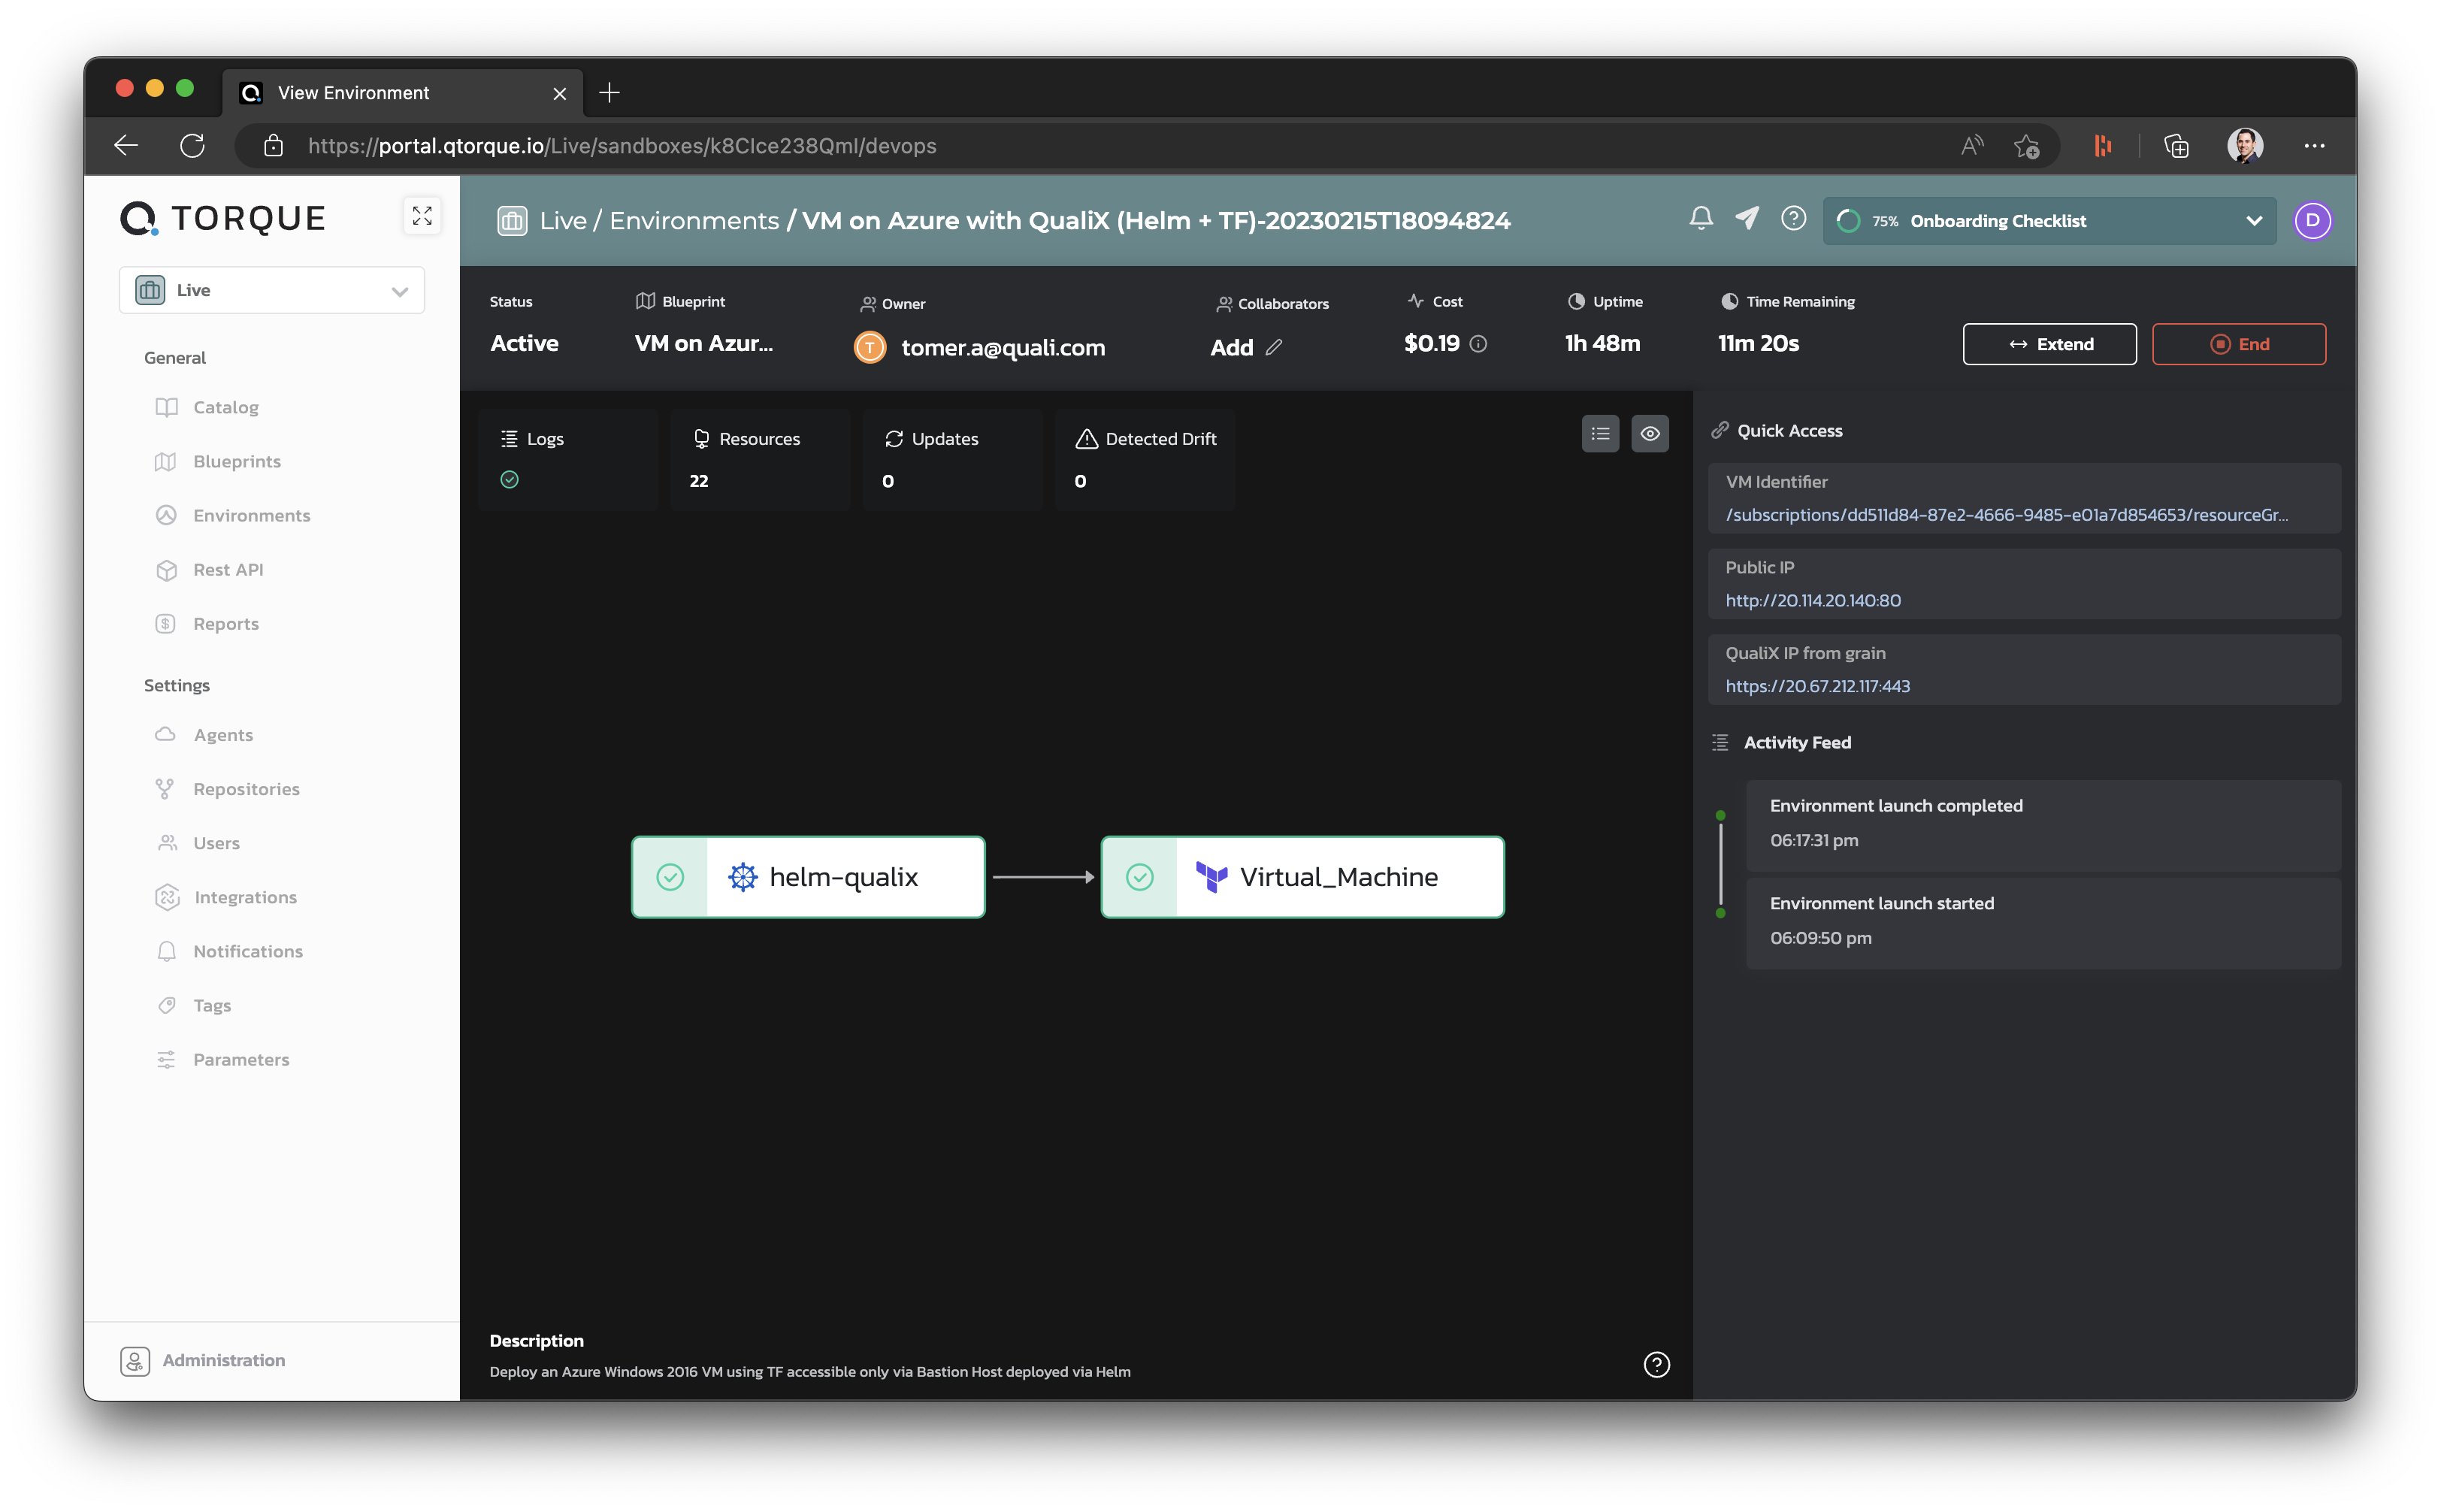
Task: Click Environments in the breadcrumb
Action: coord(694,221)
